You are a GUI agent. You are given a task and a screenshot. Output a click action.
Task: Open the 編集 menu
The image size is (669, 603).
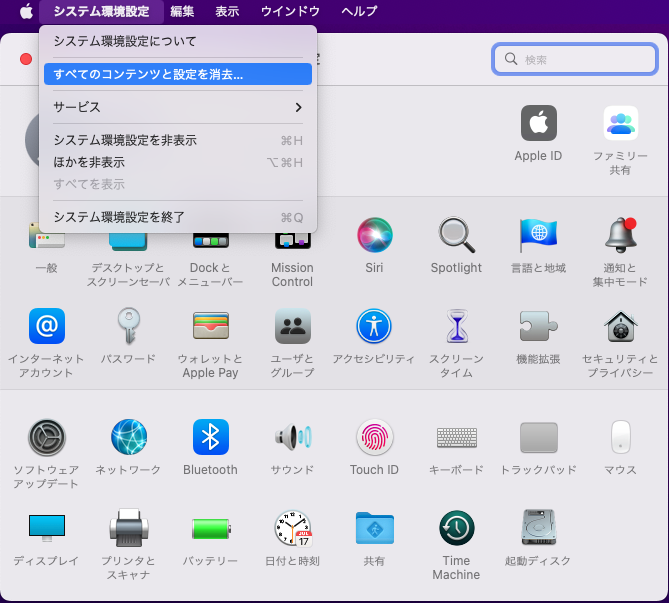182,11
